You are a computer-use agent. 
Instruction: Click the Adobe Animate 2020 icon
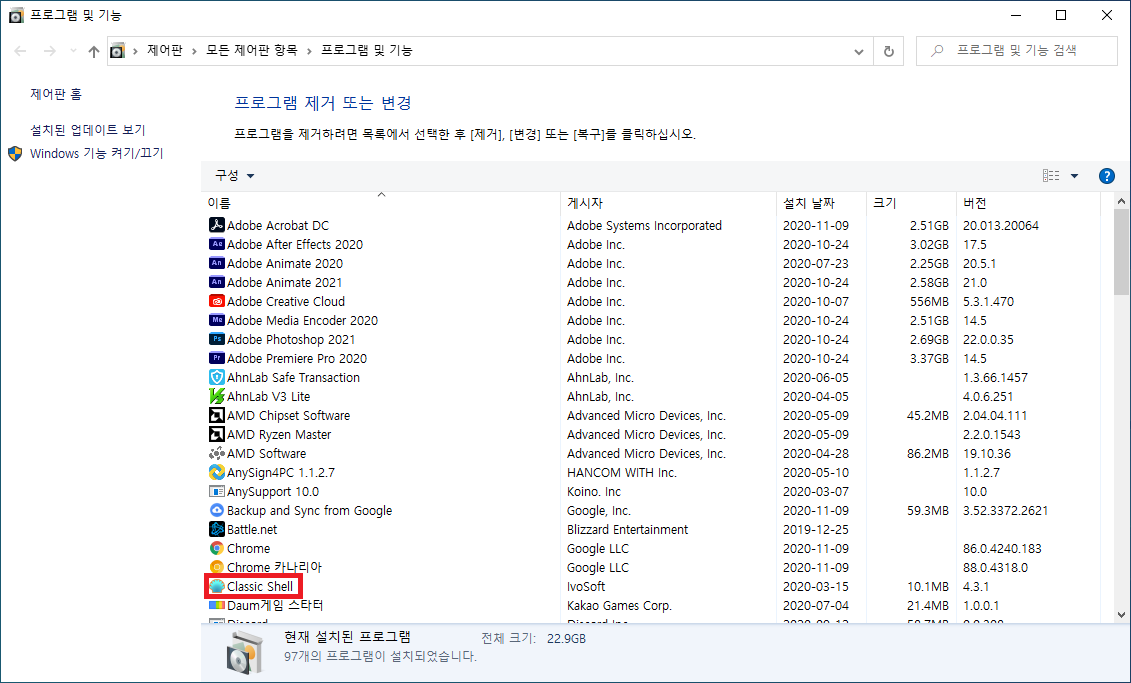tap(216, 263)
